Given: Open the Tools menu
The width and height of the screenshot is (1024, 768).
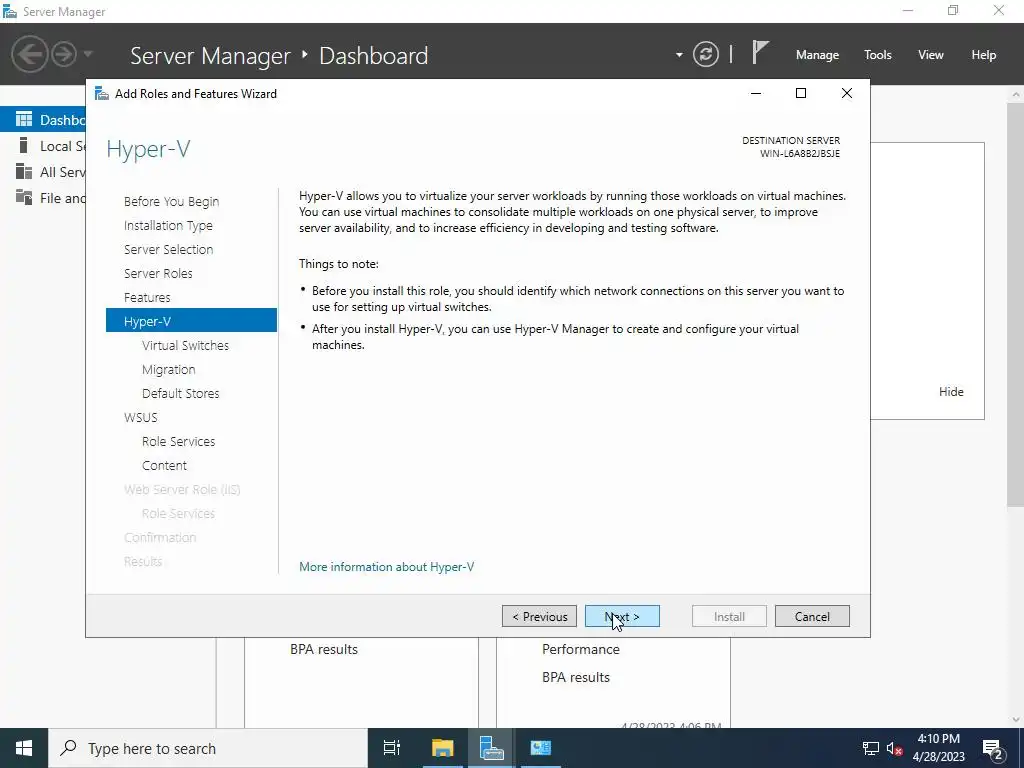Looking at the screenshot, I should tap(877, 55).
